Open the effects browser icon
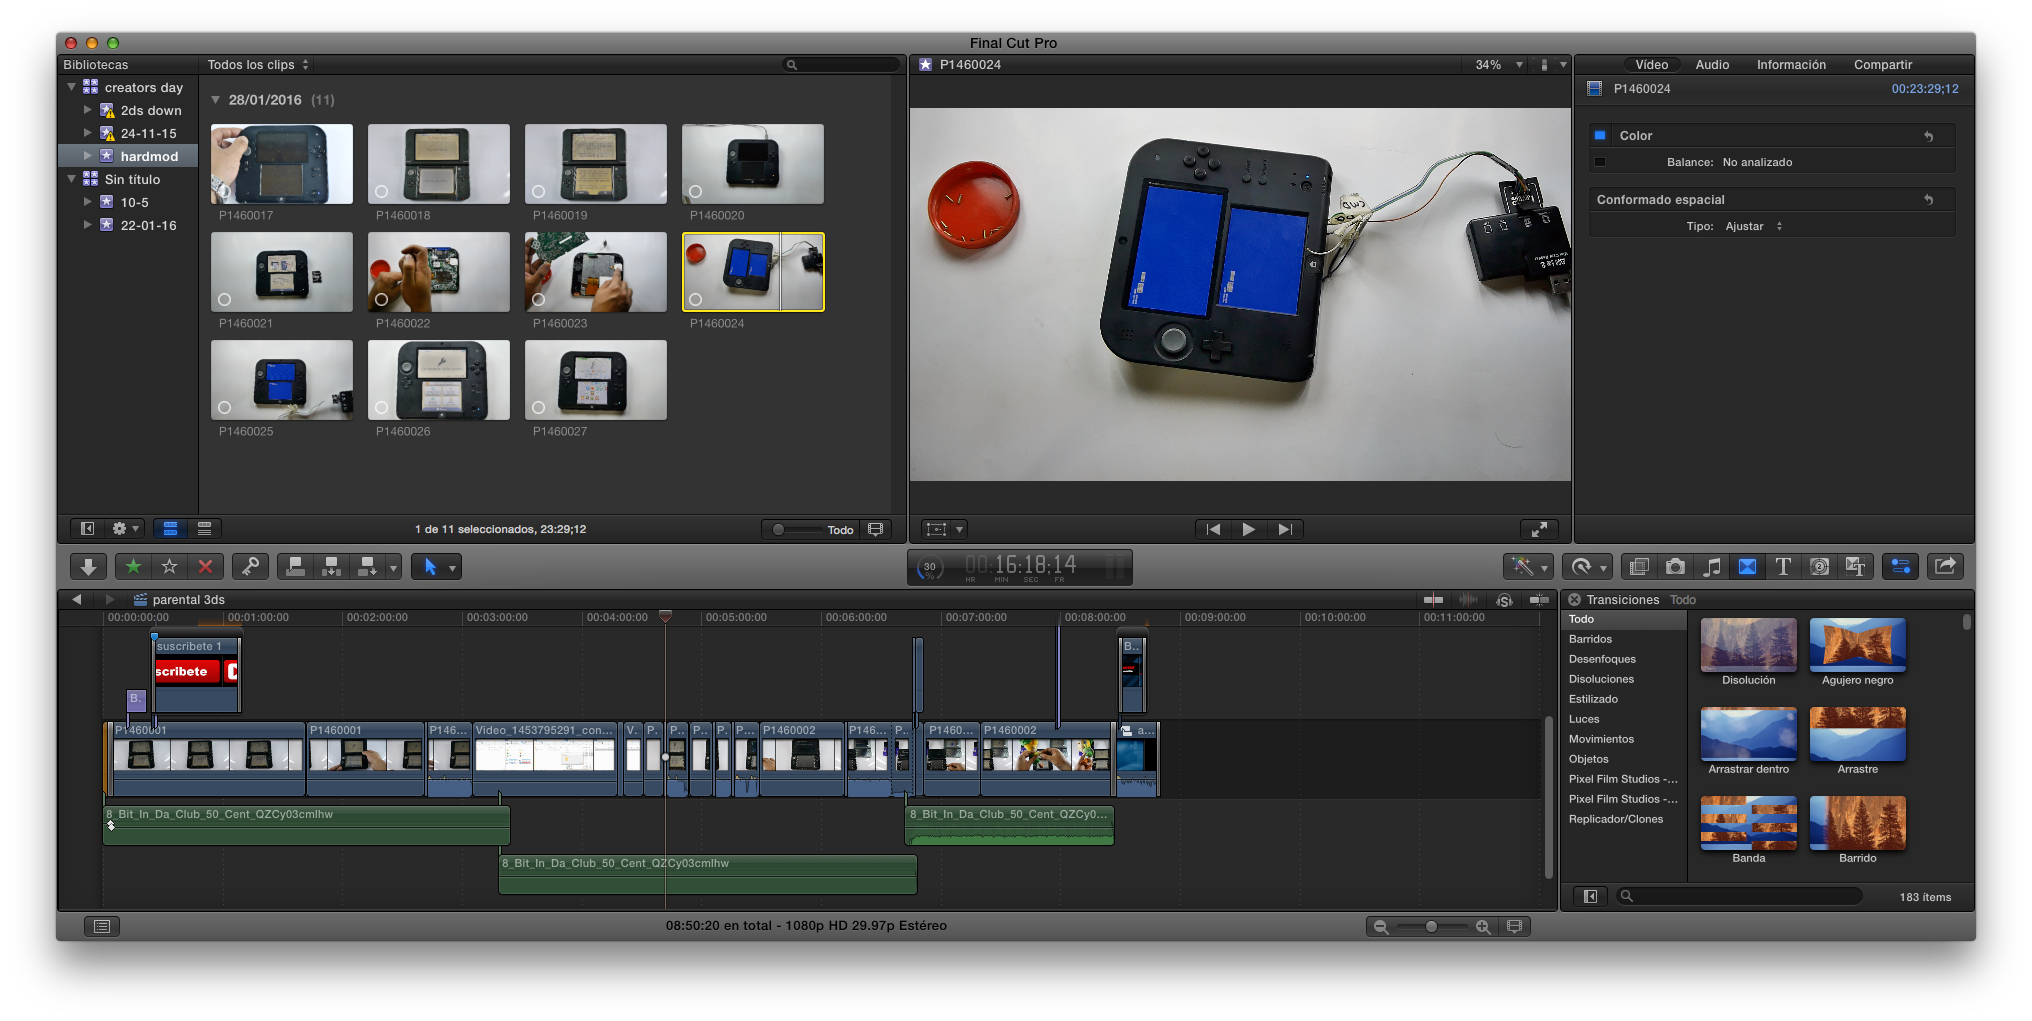Screen dimensions: 2032x1021 [x=1639, y=567]
